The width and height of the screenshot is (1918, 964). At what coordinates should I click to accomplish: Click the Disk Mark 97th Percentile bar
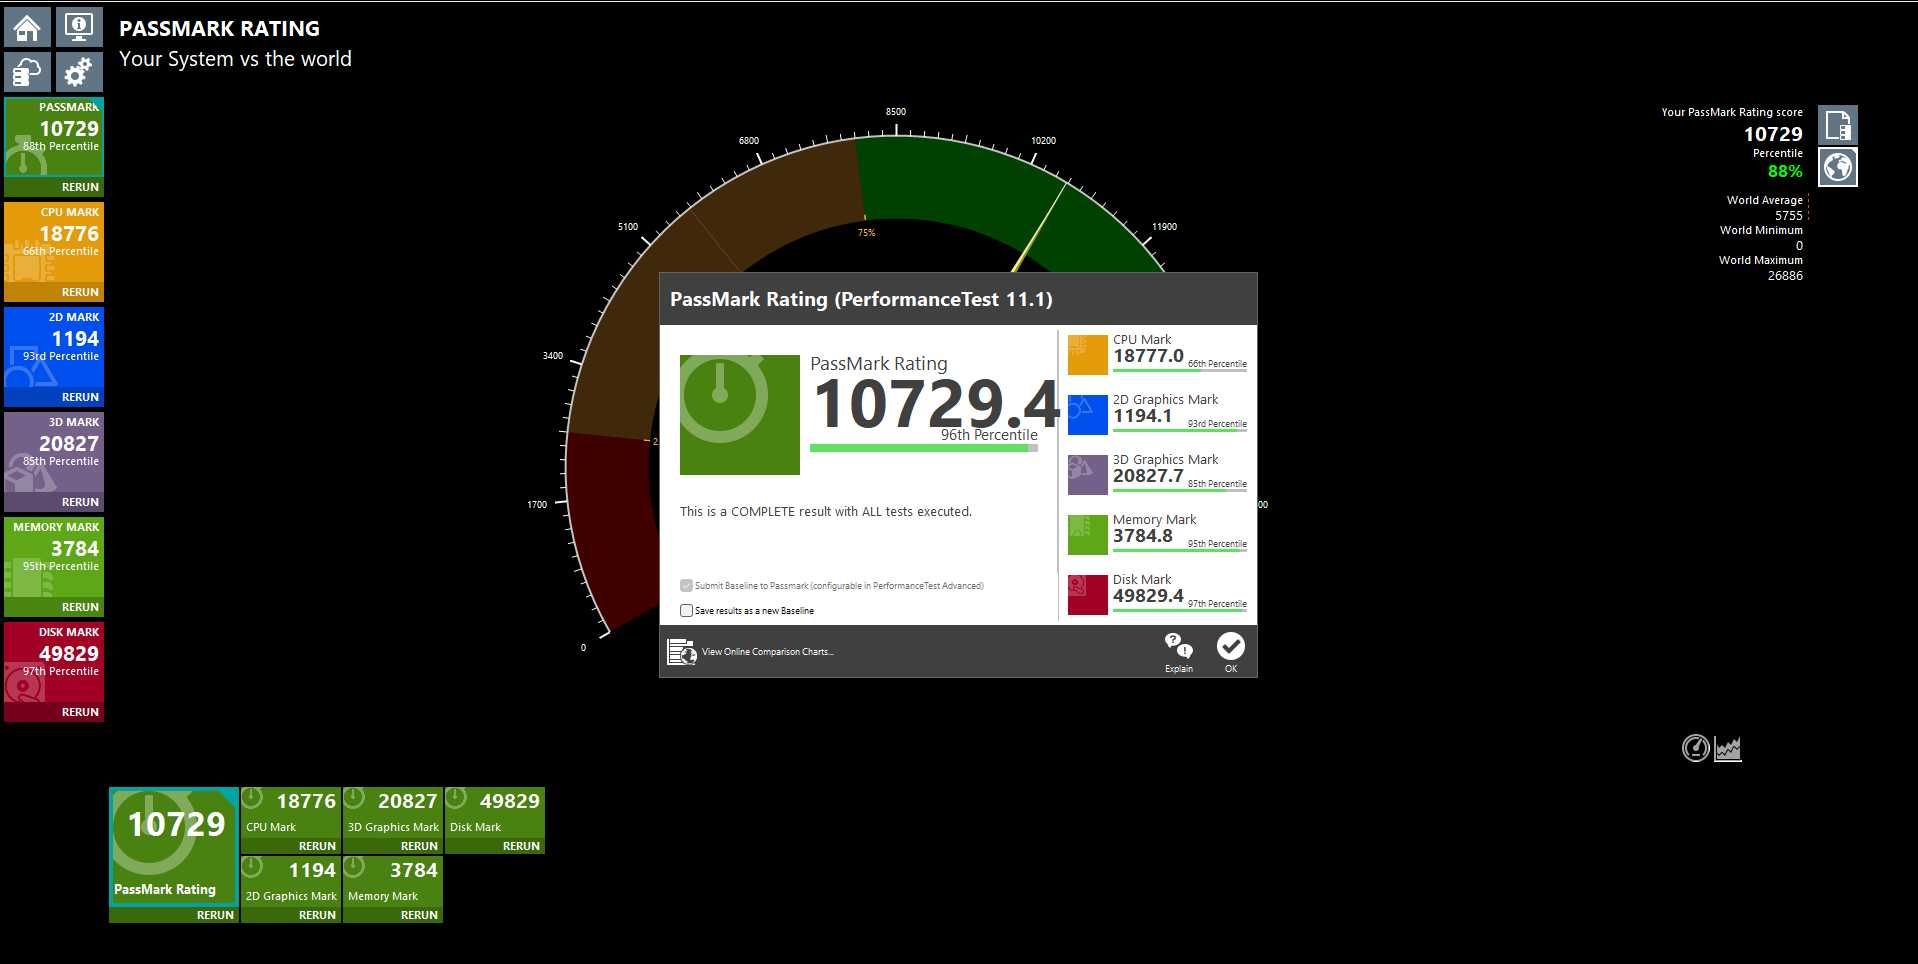click(x=1180, y=611)
